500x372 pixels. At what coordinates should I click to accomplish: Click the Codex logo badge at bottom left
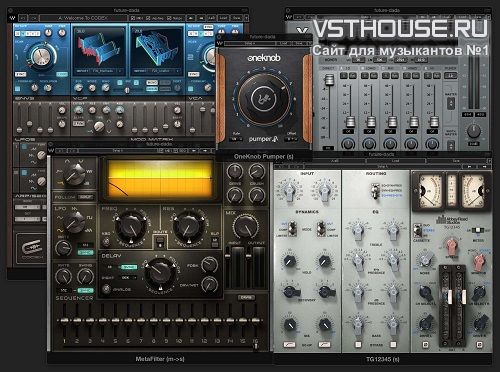coord(32,248)
